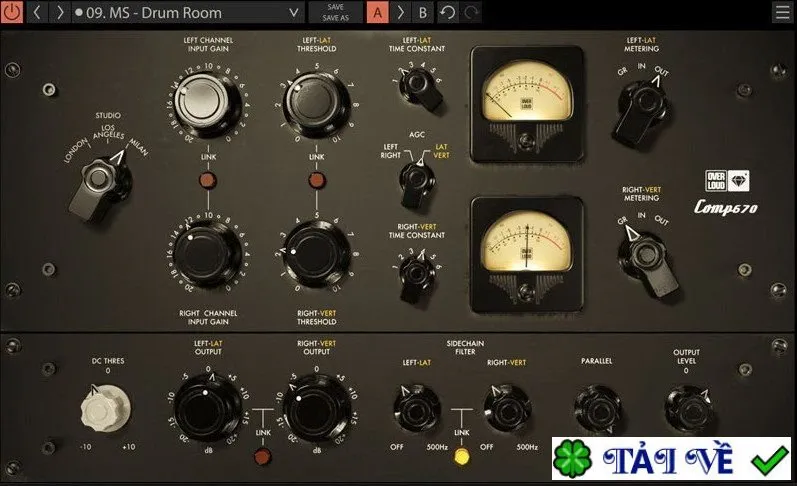Toggle the plugin power bypass button

12,12
